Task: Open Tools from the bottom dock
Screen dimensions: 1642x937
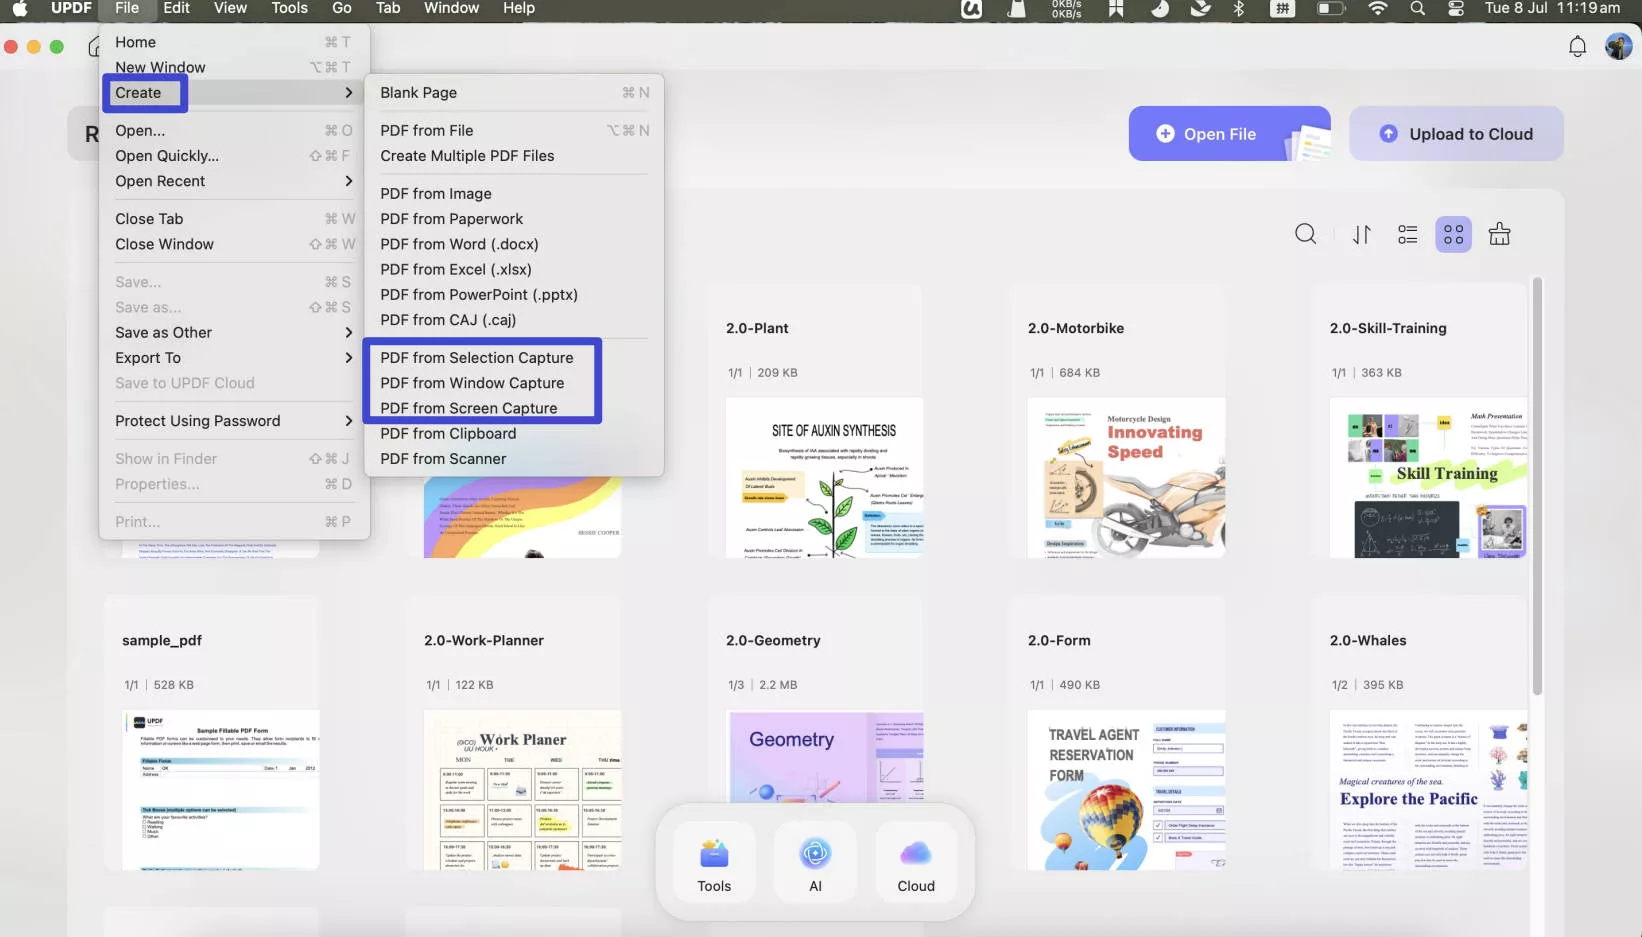Action: 713,861
